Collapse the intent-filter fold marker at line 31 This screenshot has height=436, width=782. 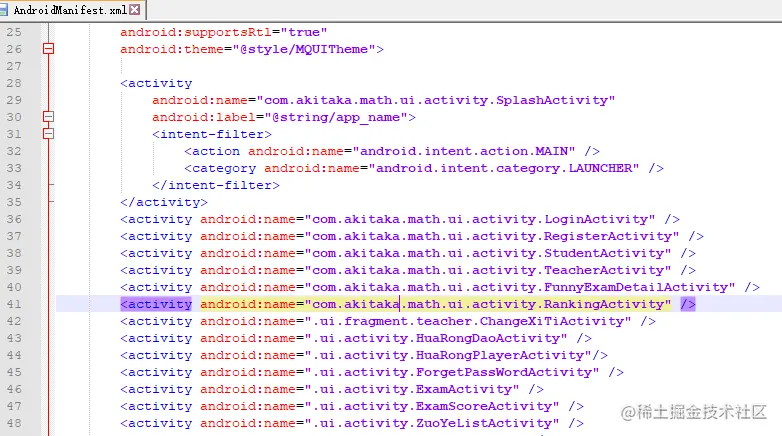coord(48,134)
